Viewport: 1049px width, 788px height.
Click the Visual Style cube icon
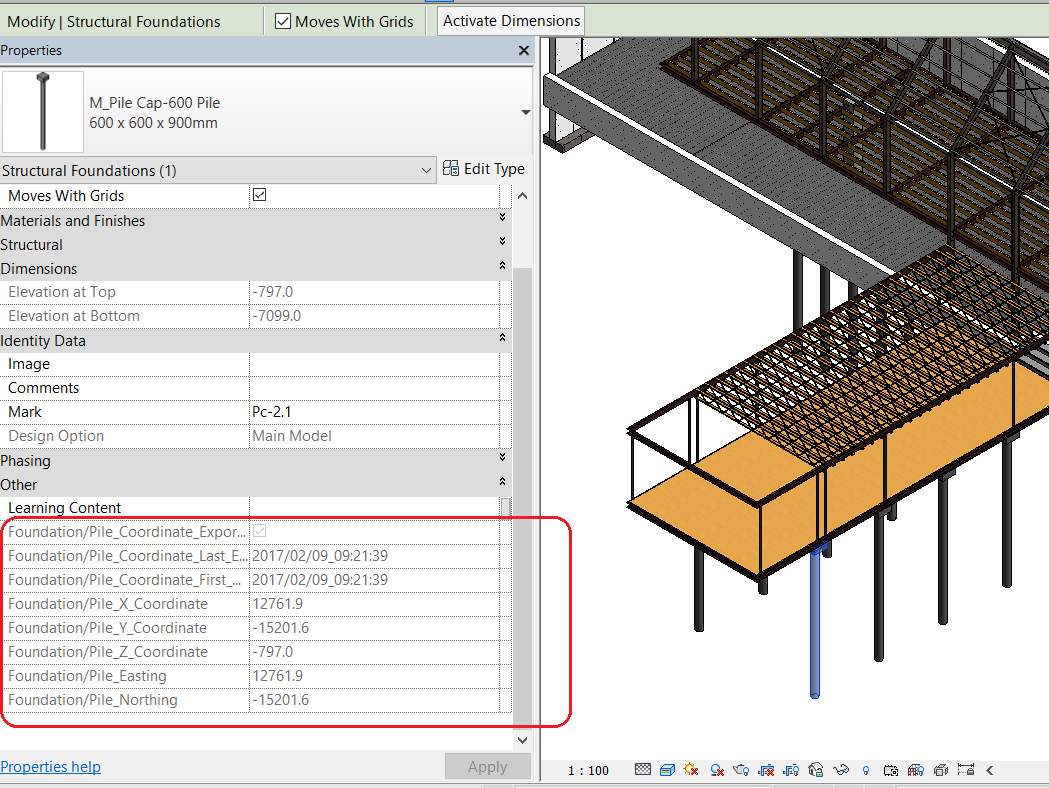(667, 770)
